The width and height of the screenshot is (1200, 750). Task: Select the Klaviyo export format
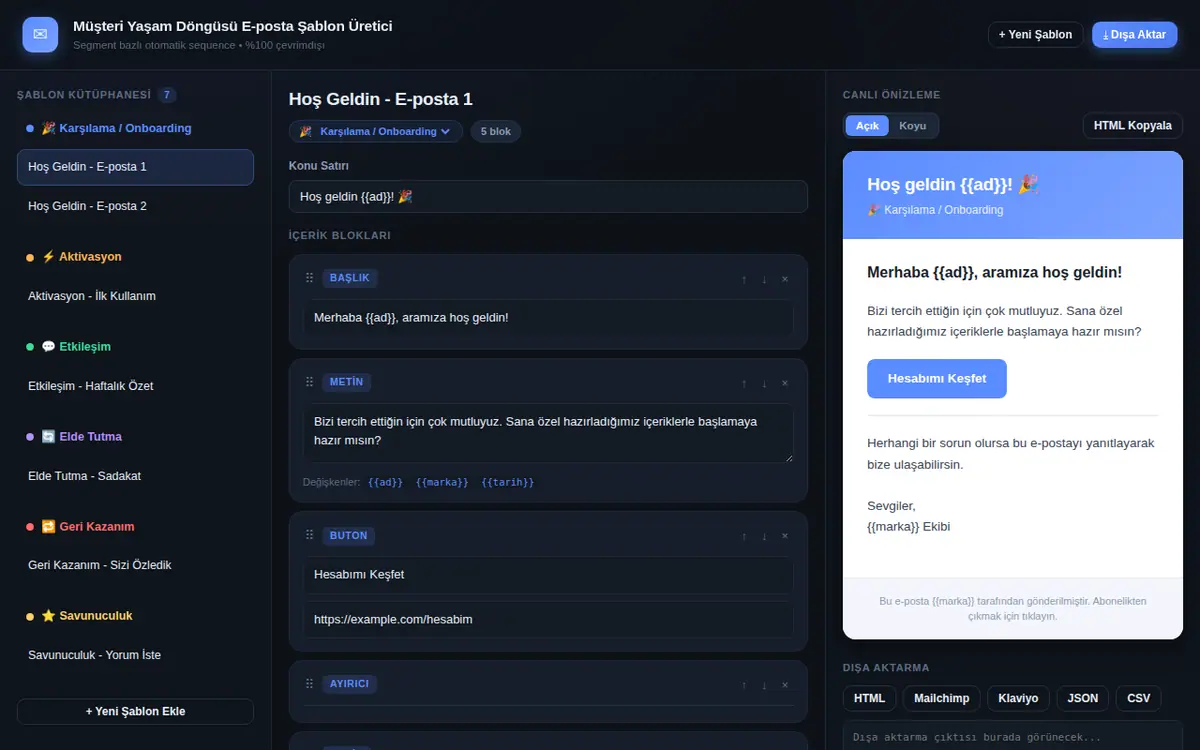tap(1018, 698)
